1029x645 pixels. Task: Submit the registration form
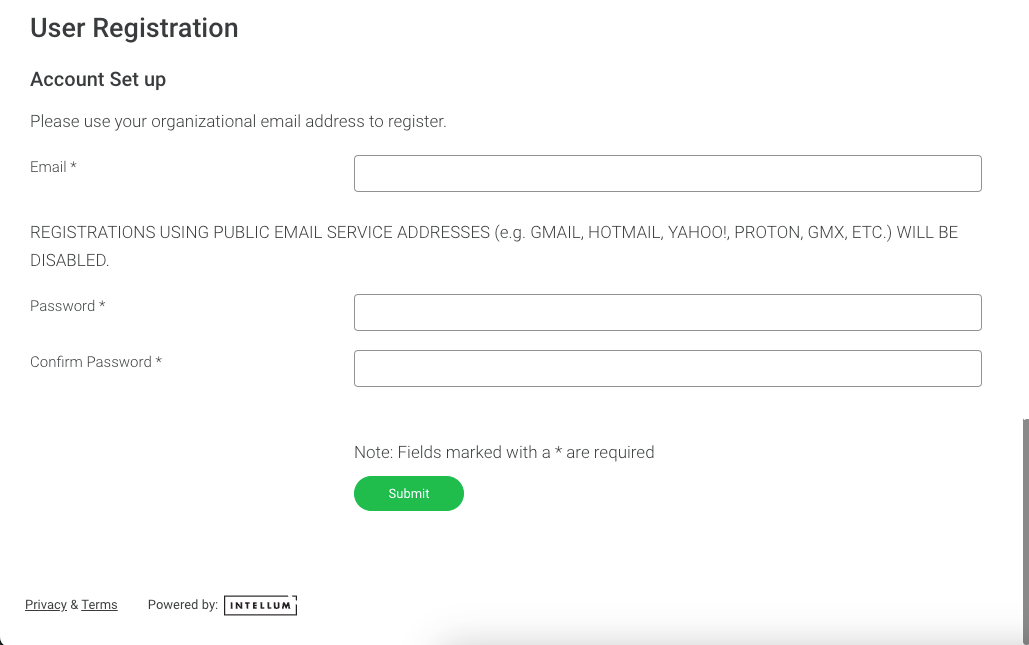tap(408, 493)
